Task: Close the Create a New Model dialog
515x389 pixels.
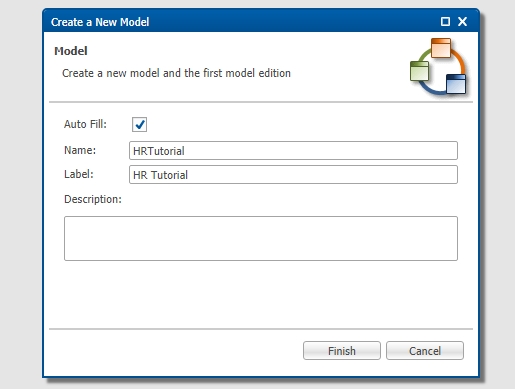Action: [462, 22]
